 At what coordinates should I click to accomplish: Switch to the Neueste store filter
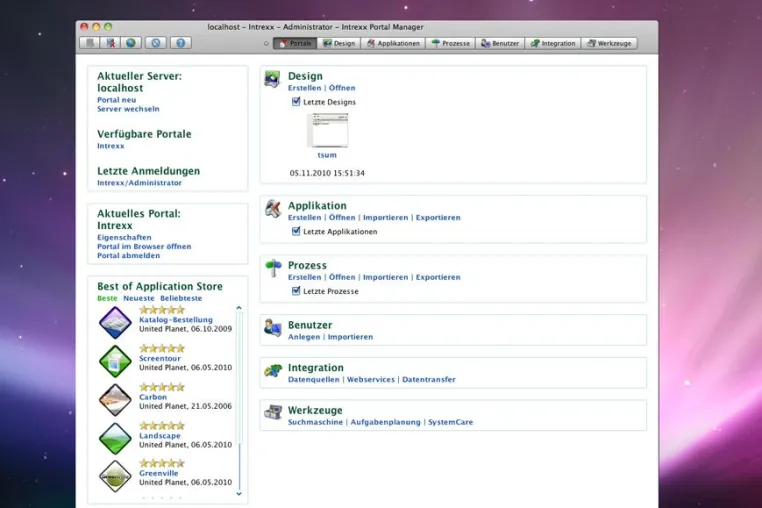pos(139,298)
